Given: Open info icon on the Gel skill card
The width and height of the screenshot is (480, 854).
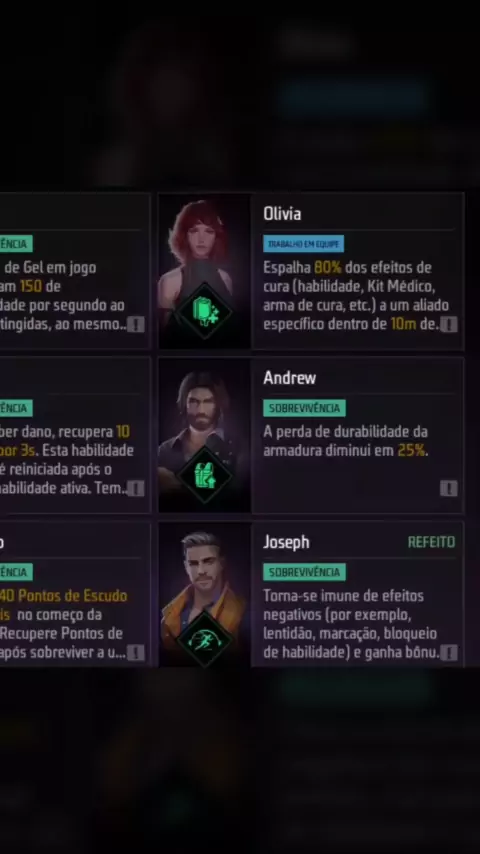Looking at the screenshot, I should 136,325.
